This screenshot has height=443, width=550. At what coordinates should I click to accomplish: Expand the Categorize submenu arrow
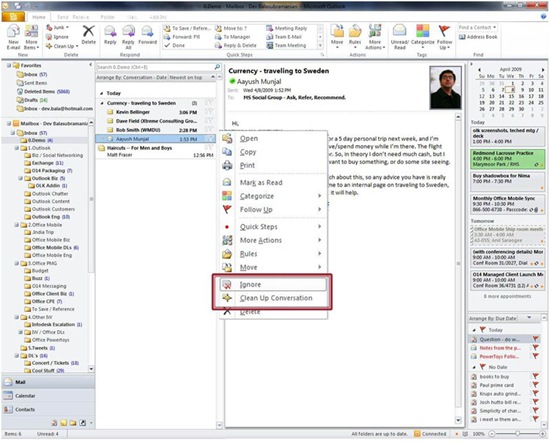319,196
